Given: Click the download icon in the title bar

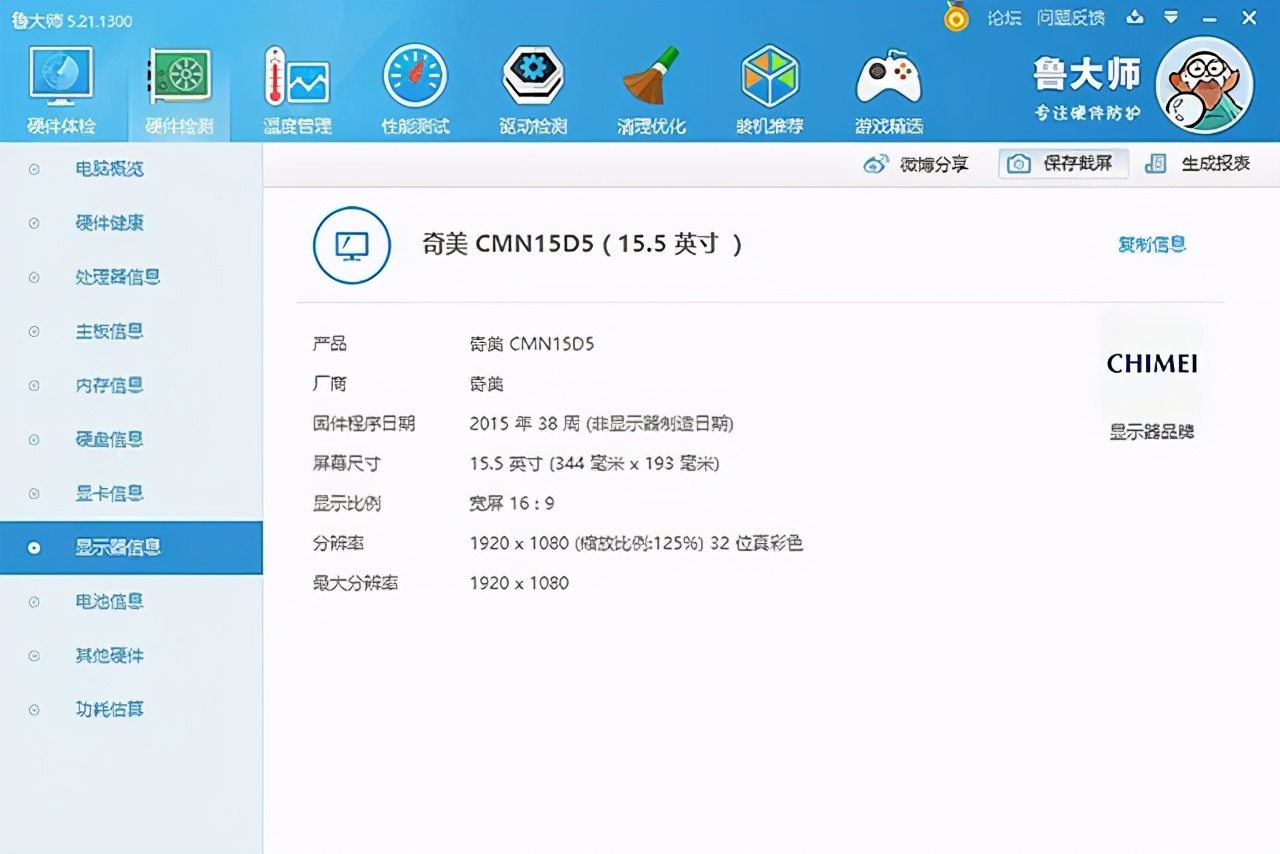Looking at the screenshot, I should (x=1134, y=17).
